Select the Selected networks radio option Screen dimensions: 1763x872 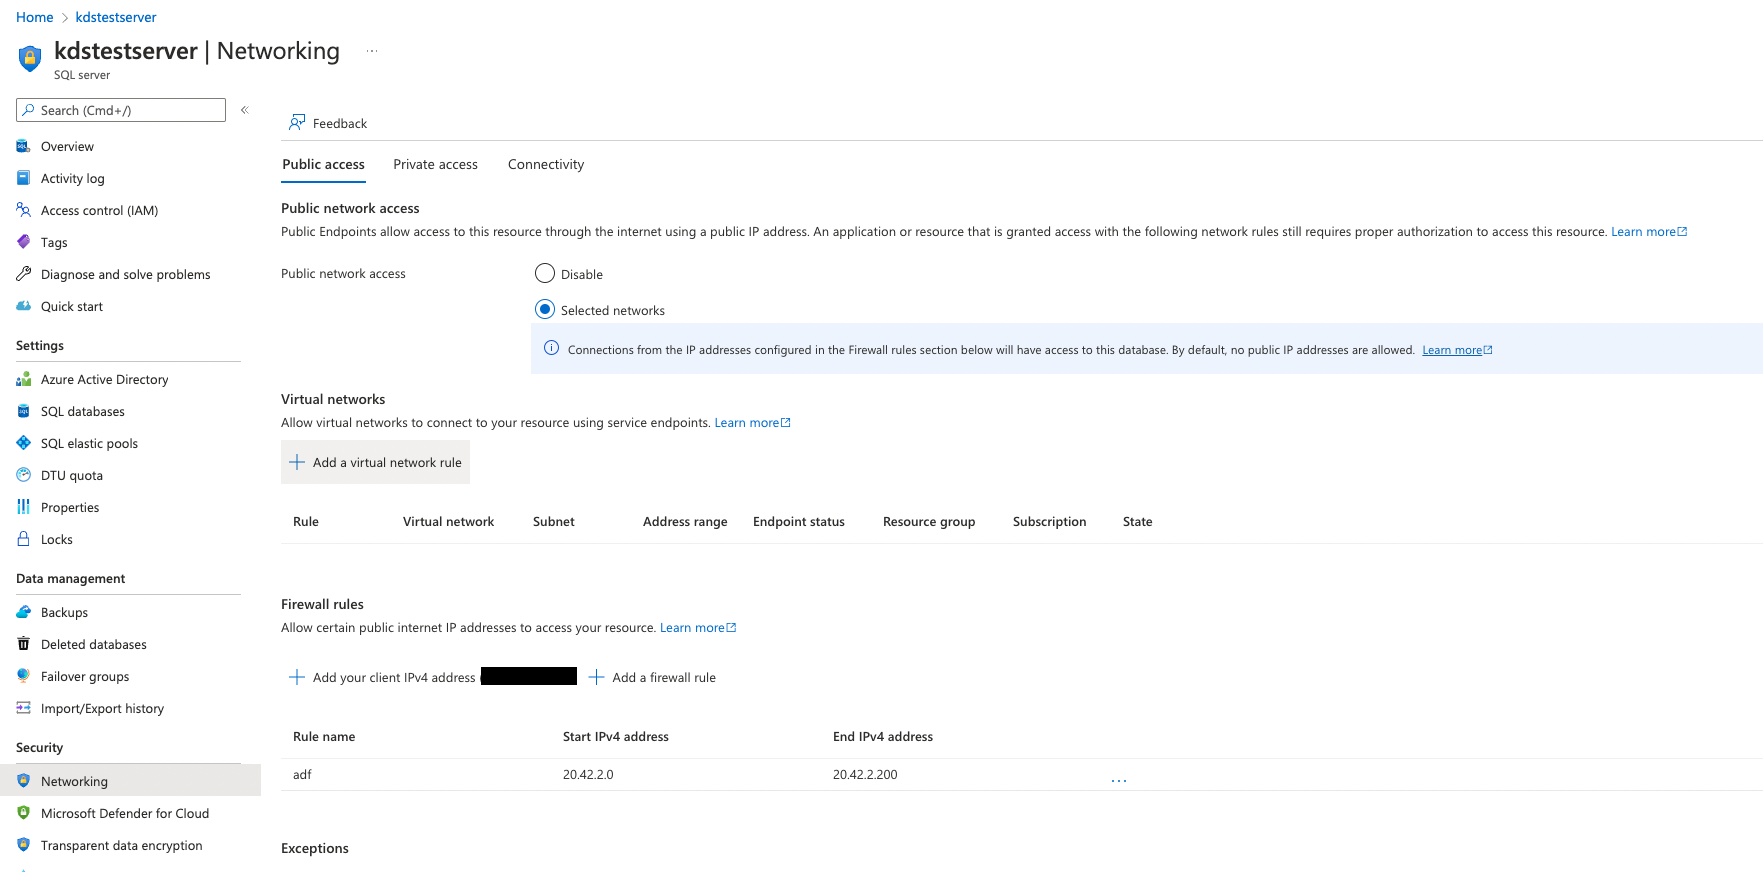point(545,309)
